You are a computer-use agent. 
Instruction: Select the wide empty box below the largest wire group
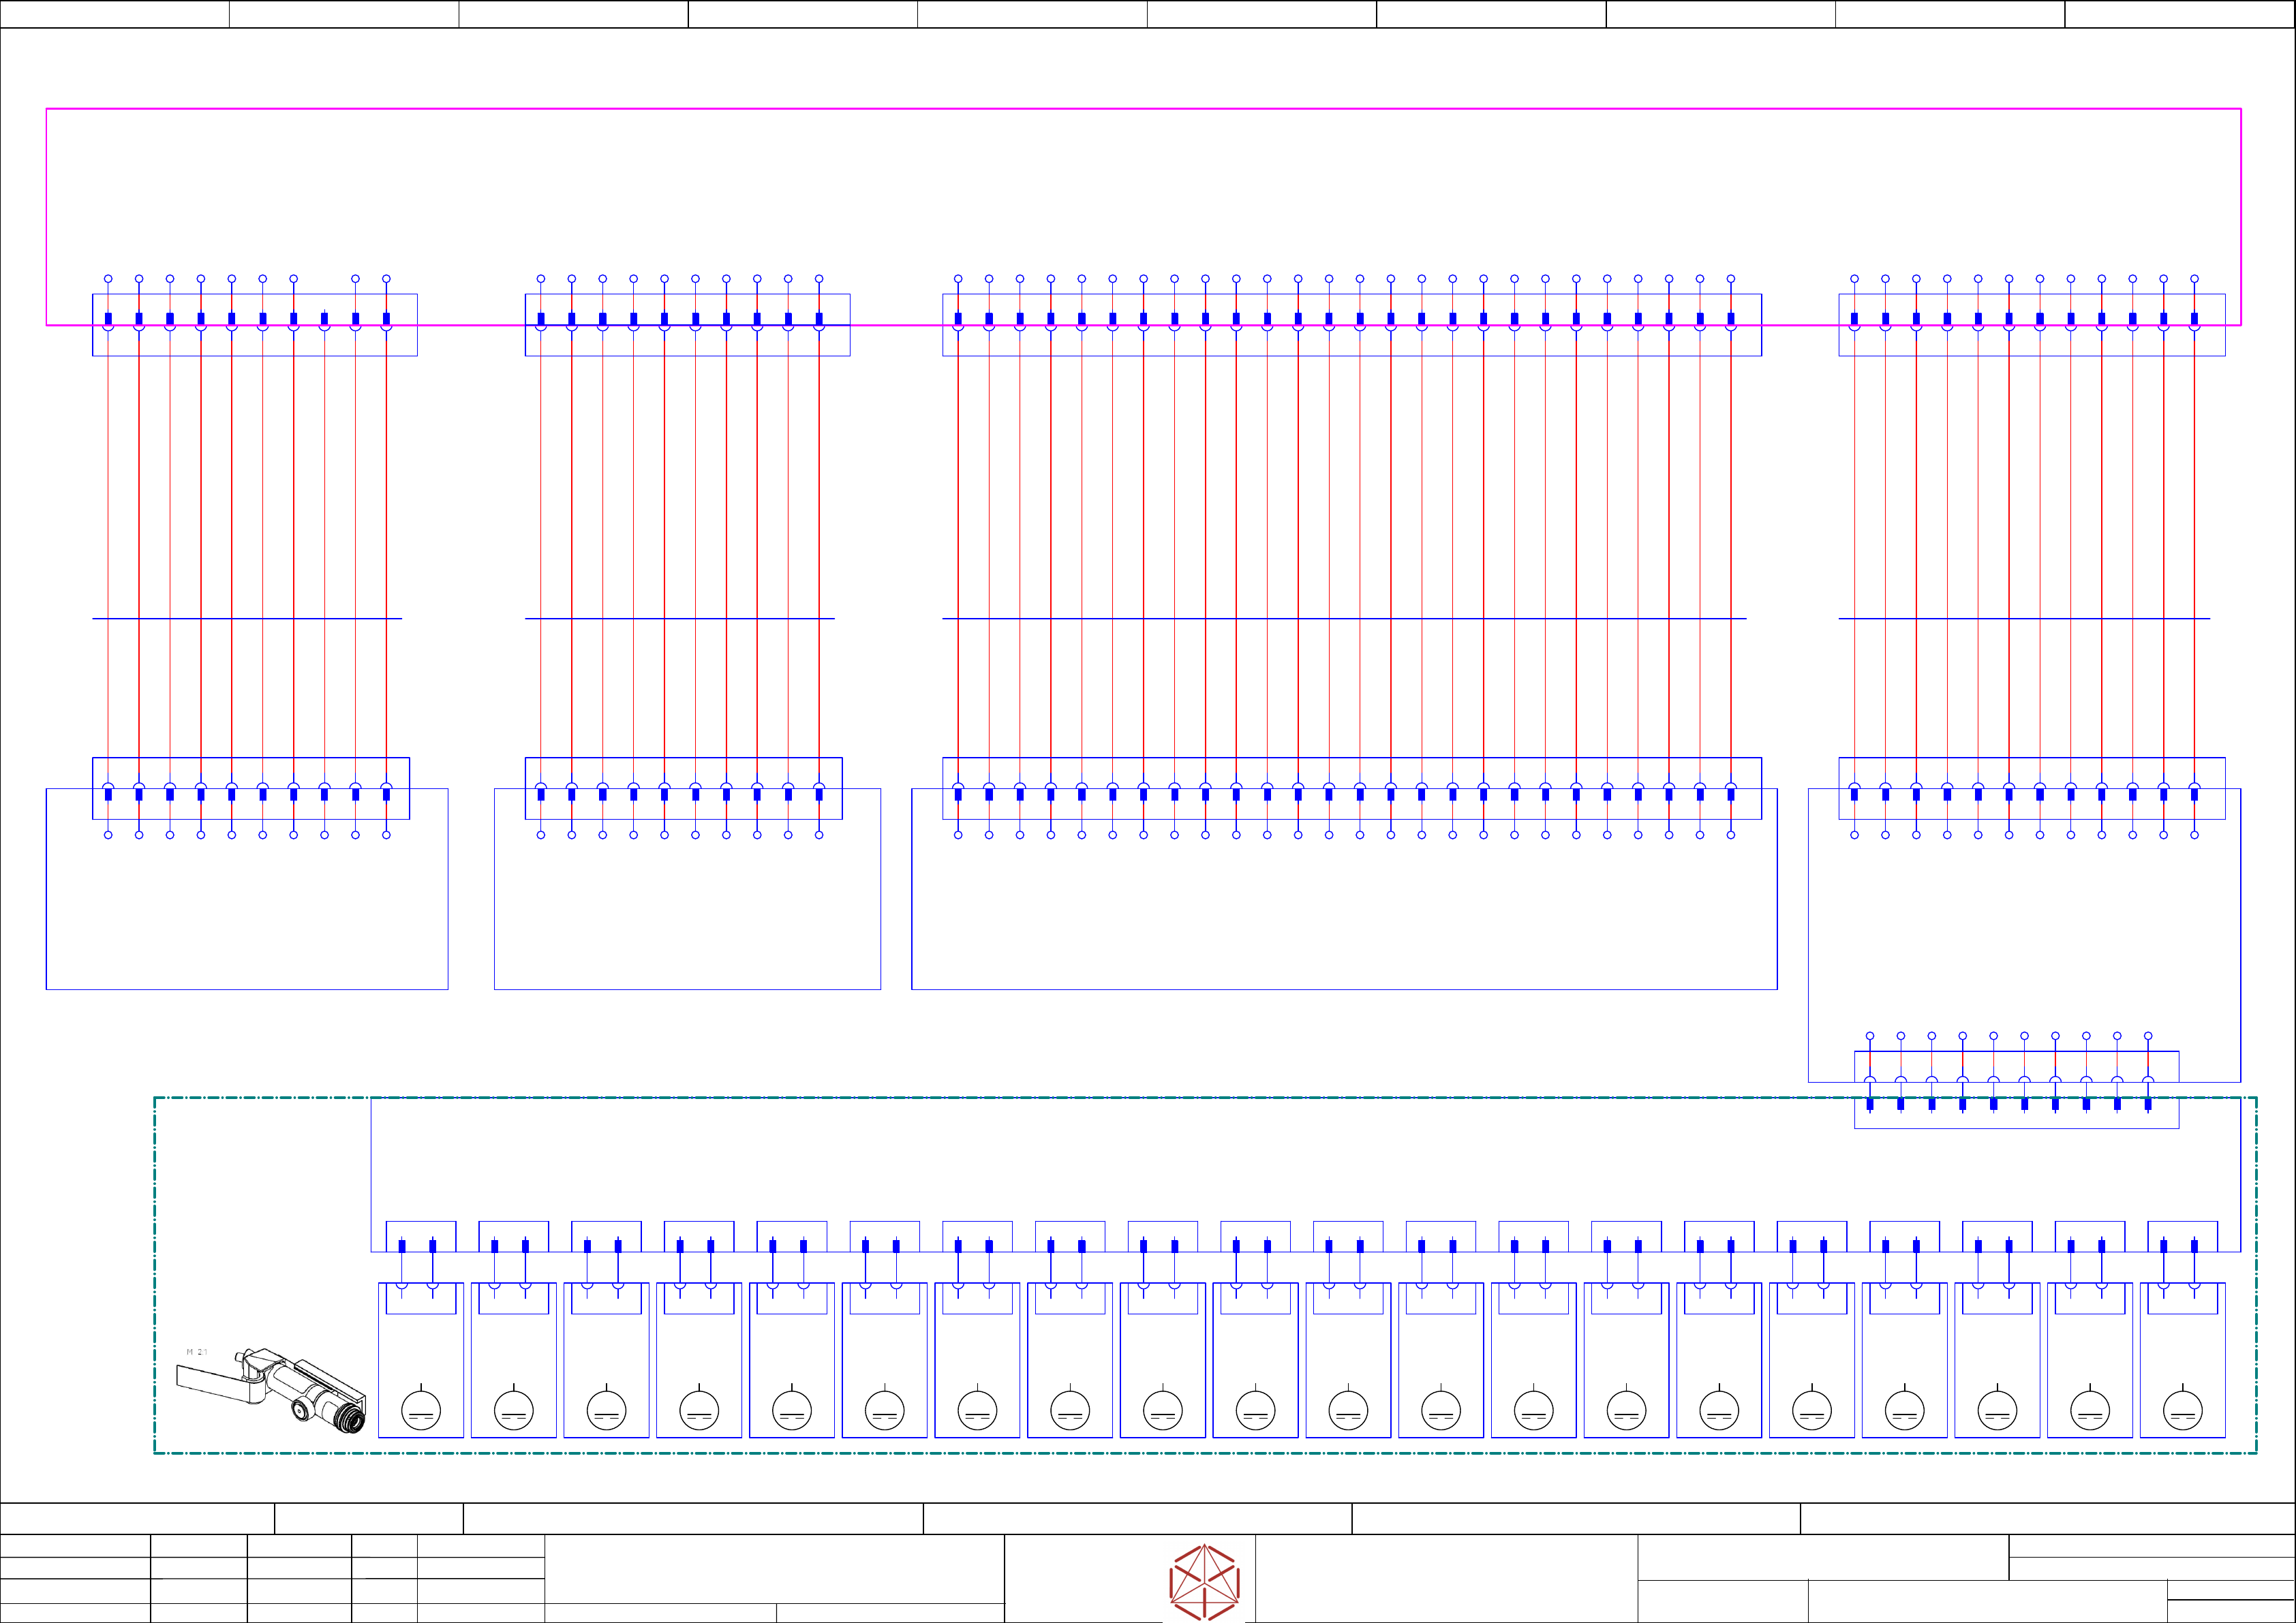(x=1344, y=910)
